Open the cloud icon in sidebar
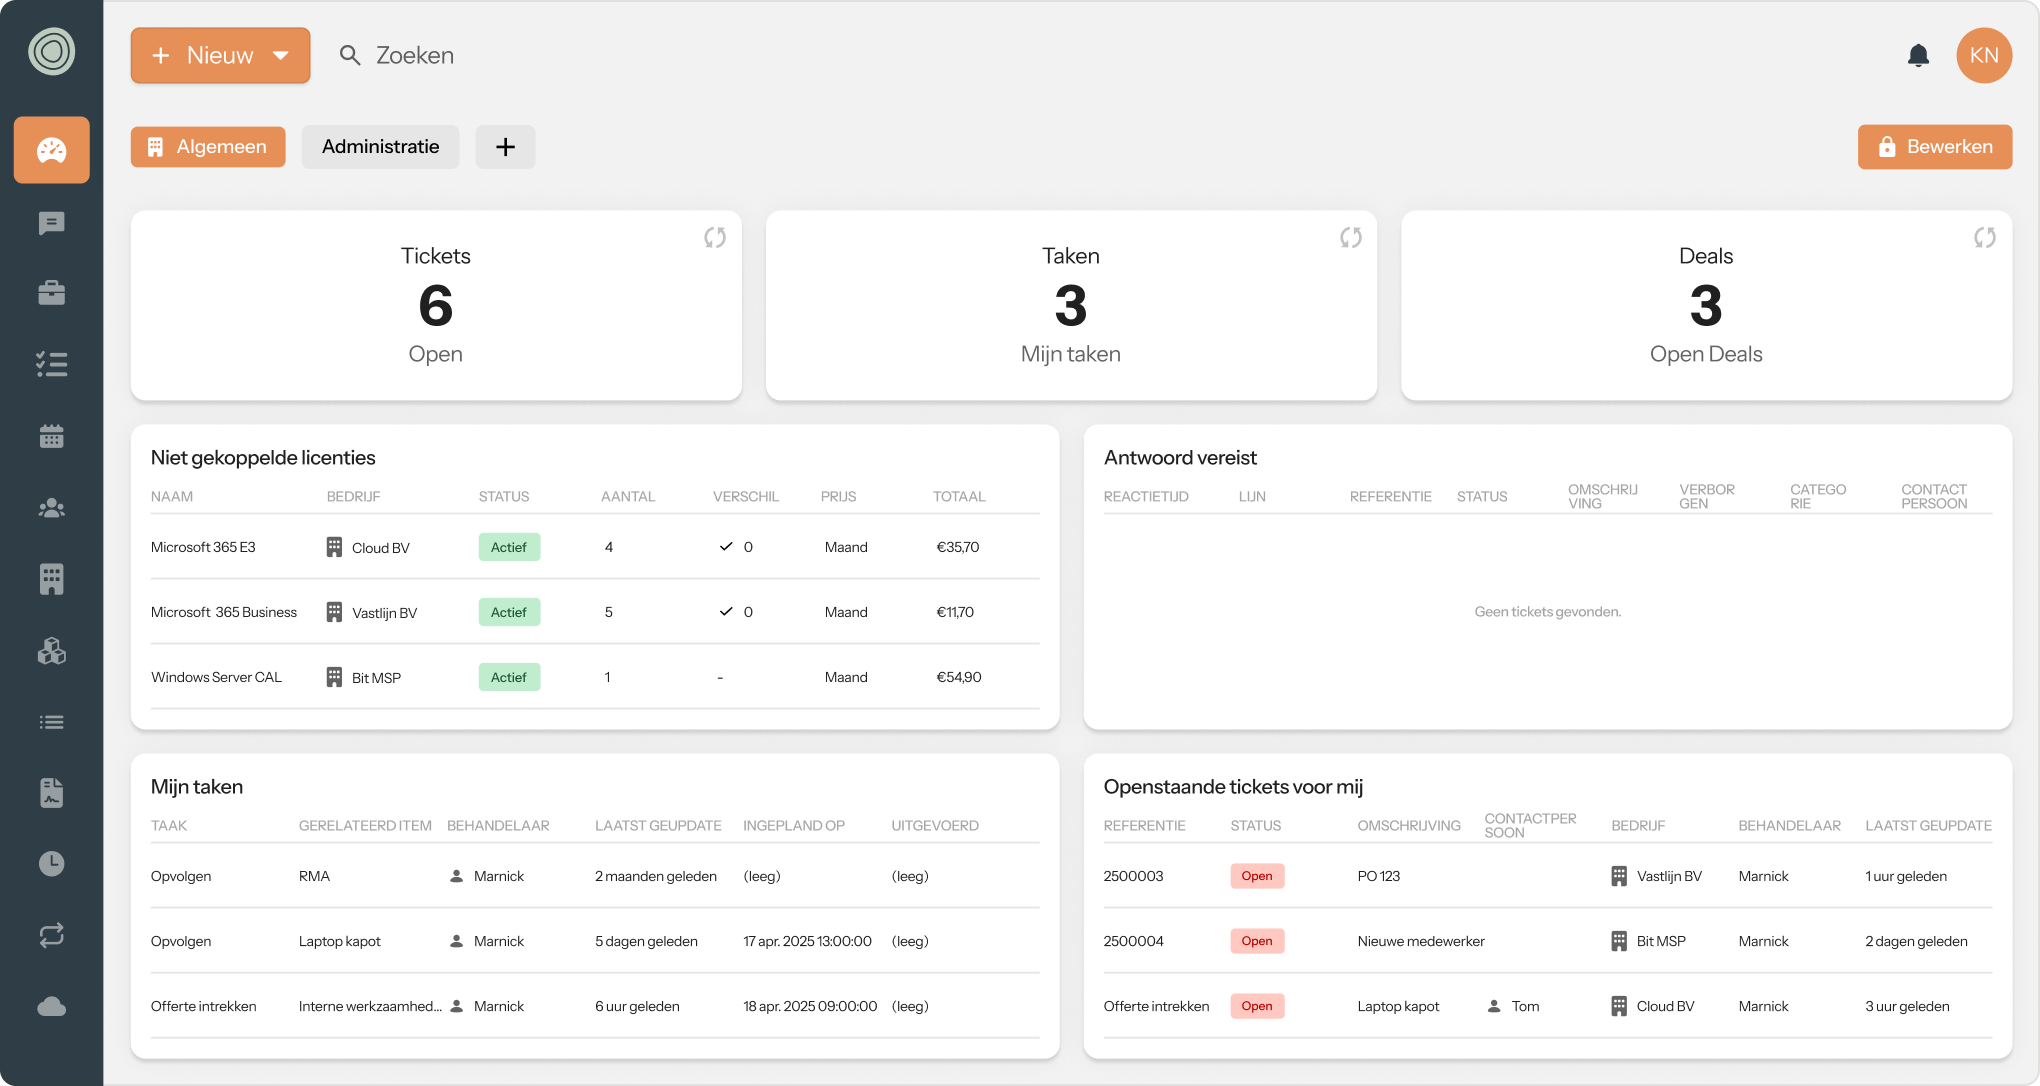The height and width of the screenshot is (1086, 2040). click(x=51, y=1006)
